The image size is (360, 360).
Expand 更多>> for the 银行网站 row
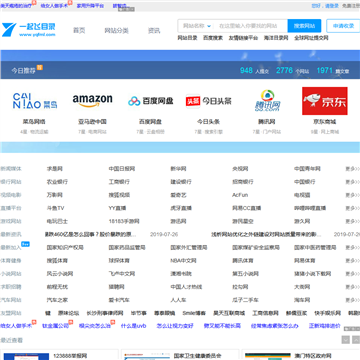[352, 182]
